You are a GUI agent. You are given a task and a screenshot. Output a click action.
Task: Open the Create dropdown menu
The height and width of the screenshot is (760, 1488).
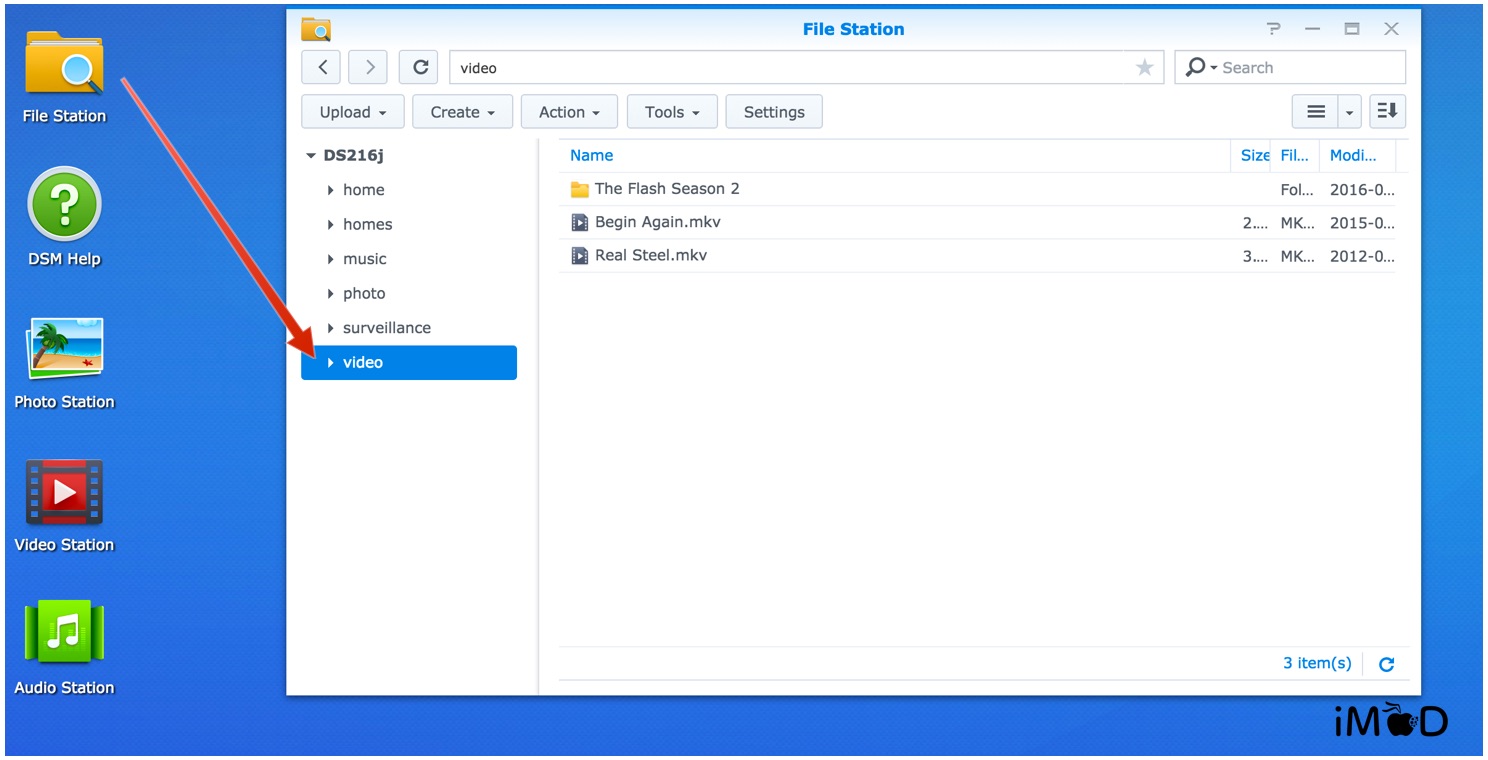tap(463, 112)
